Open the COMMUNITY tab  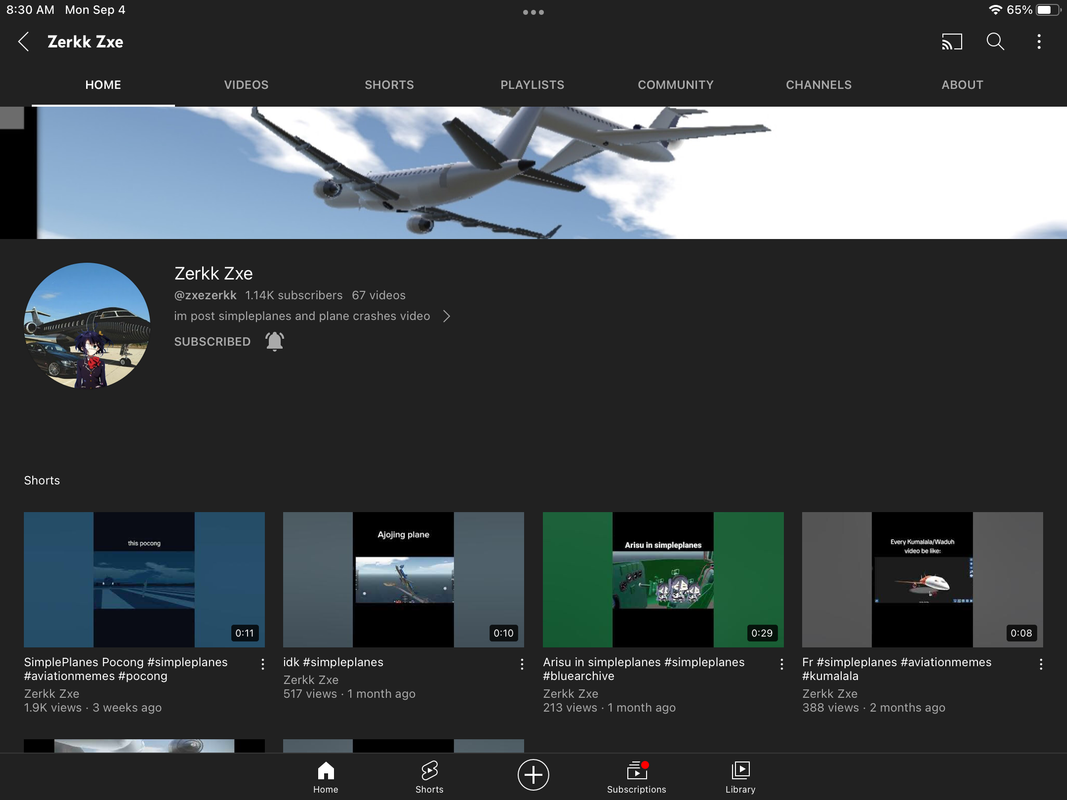click(x=676, y=85)
